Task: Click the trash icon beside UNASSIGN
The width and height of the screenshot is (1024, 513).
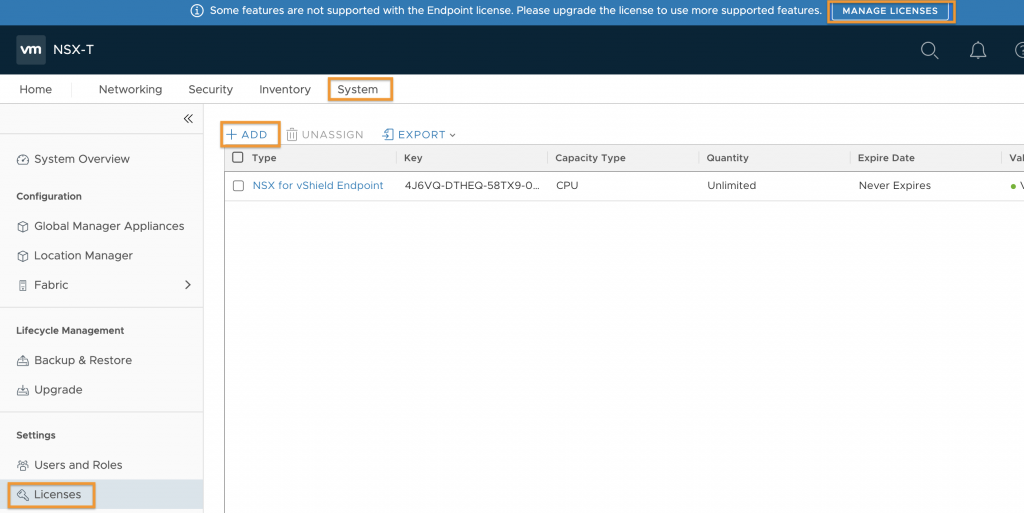Action: pos(292,134)
